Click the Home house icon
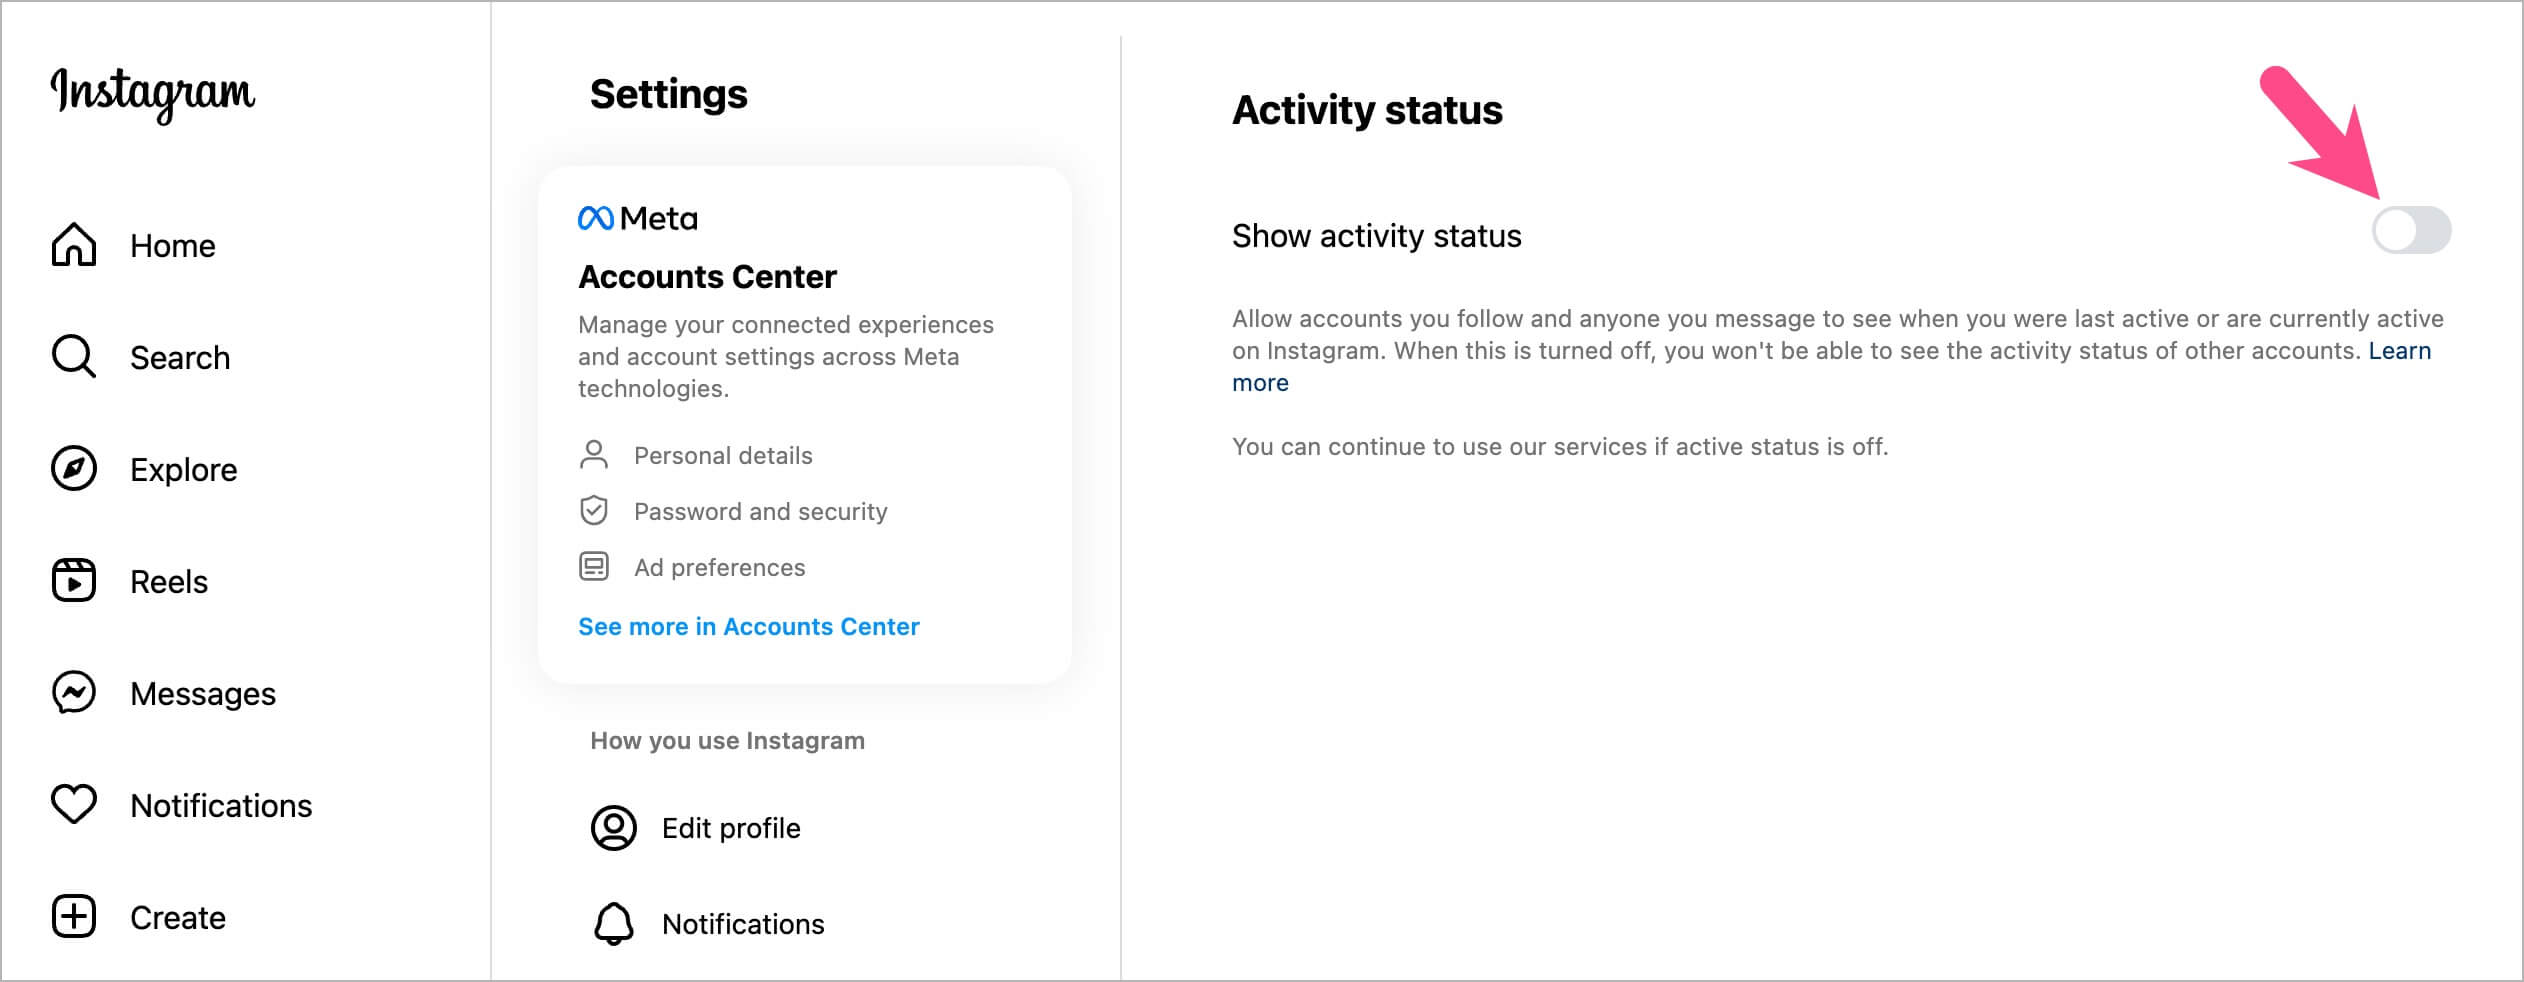Screen dimensions: 2524x982 pyautogui.click(x=74, y=245)
